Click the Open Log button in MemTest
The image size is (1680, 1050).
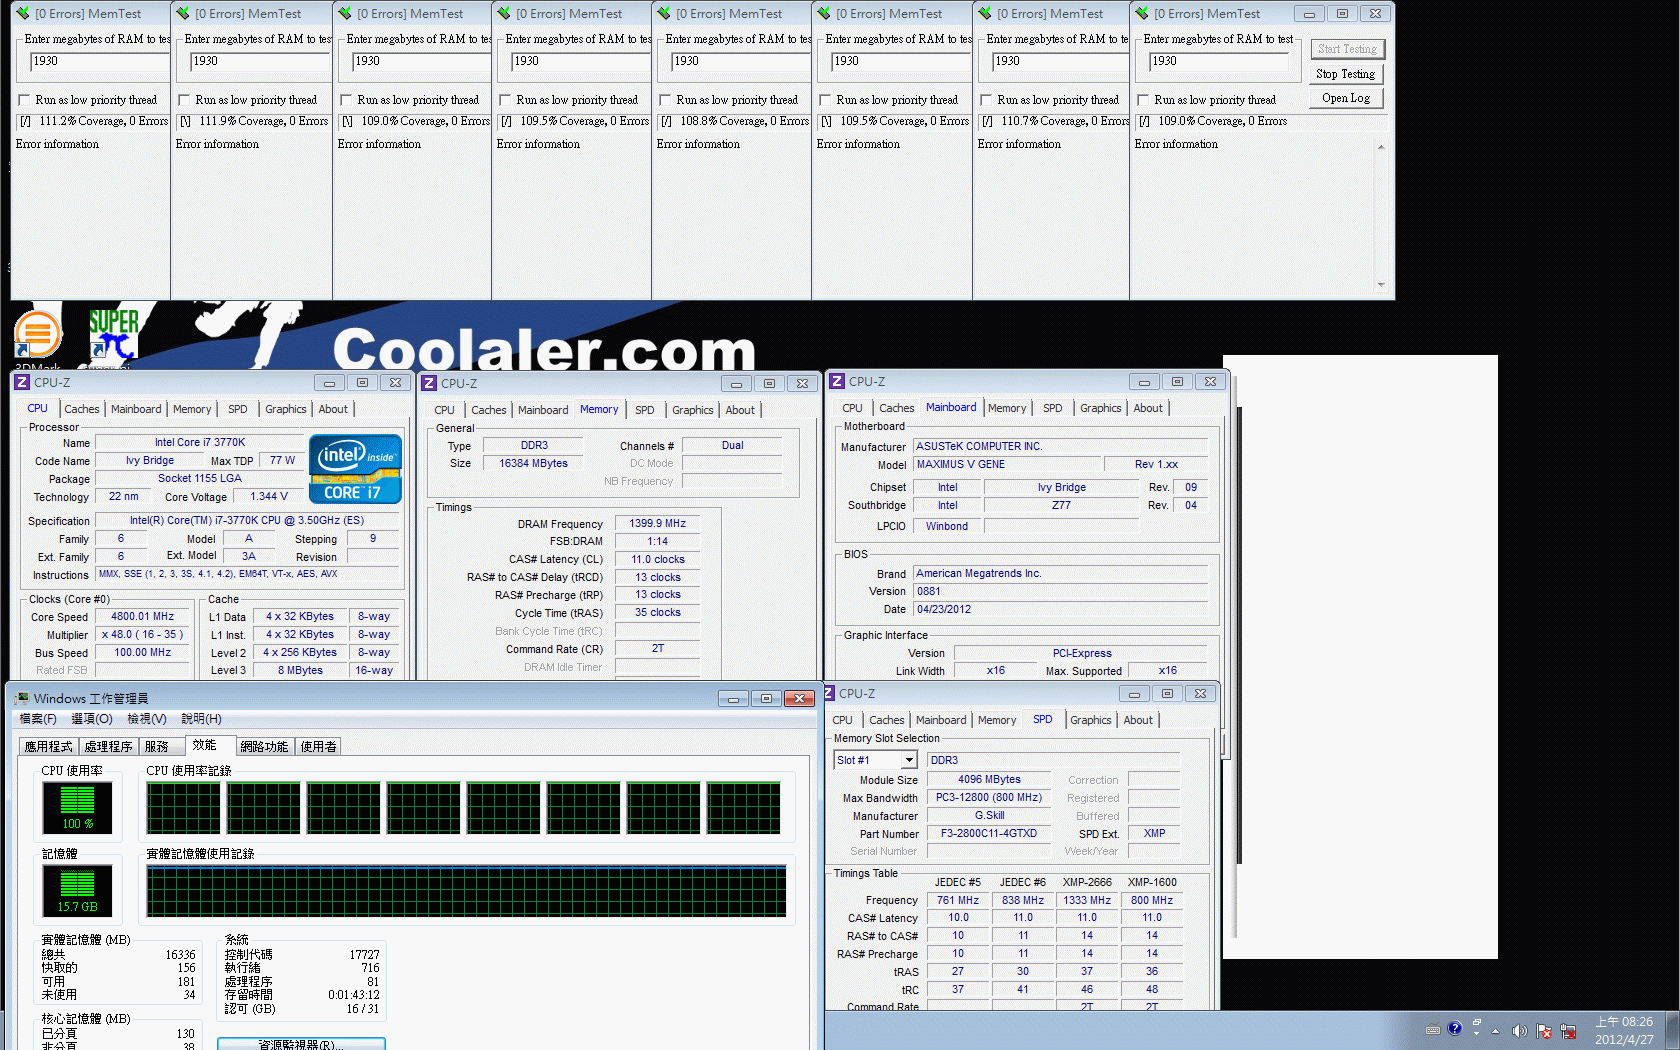[1345, 98]
